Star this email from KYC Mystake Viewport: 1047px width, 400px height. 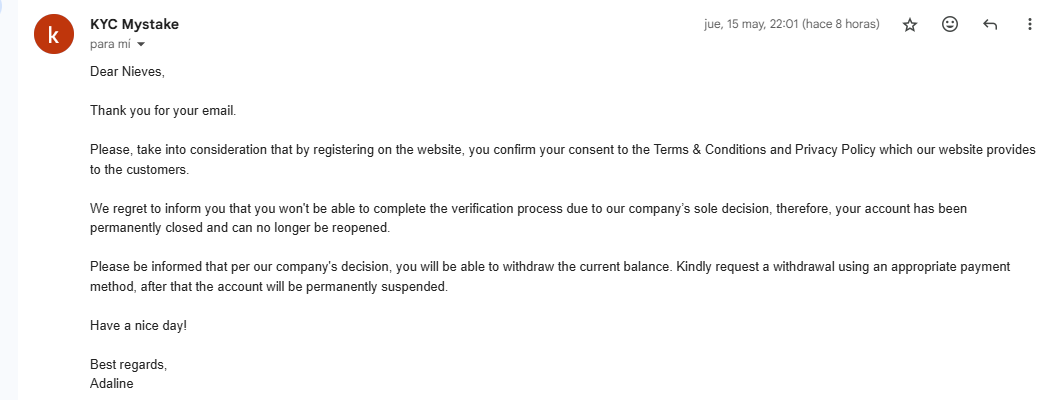[910, 25]
